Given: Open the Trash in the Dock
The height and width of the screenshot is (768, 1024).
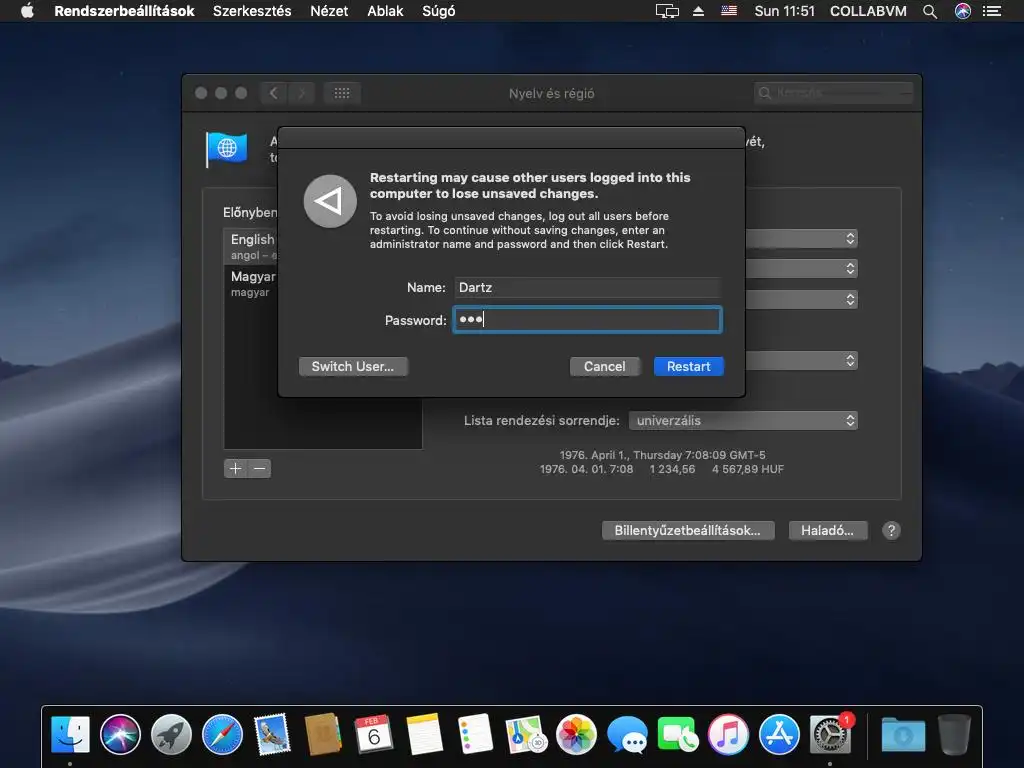Looking at the screenshot, I should [x=954, y=734].
